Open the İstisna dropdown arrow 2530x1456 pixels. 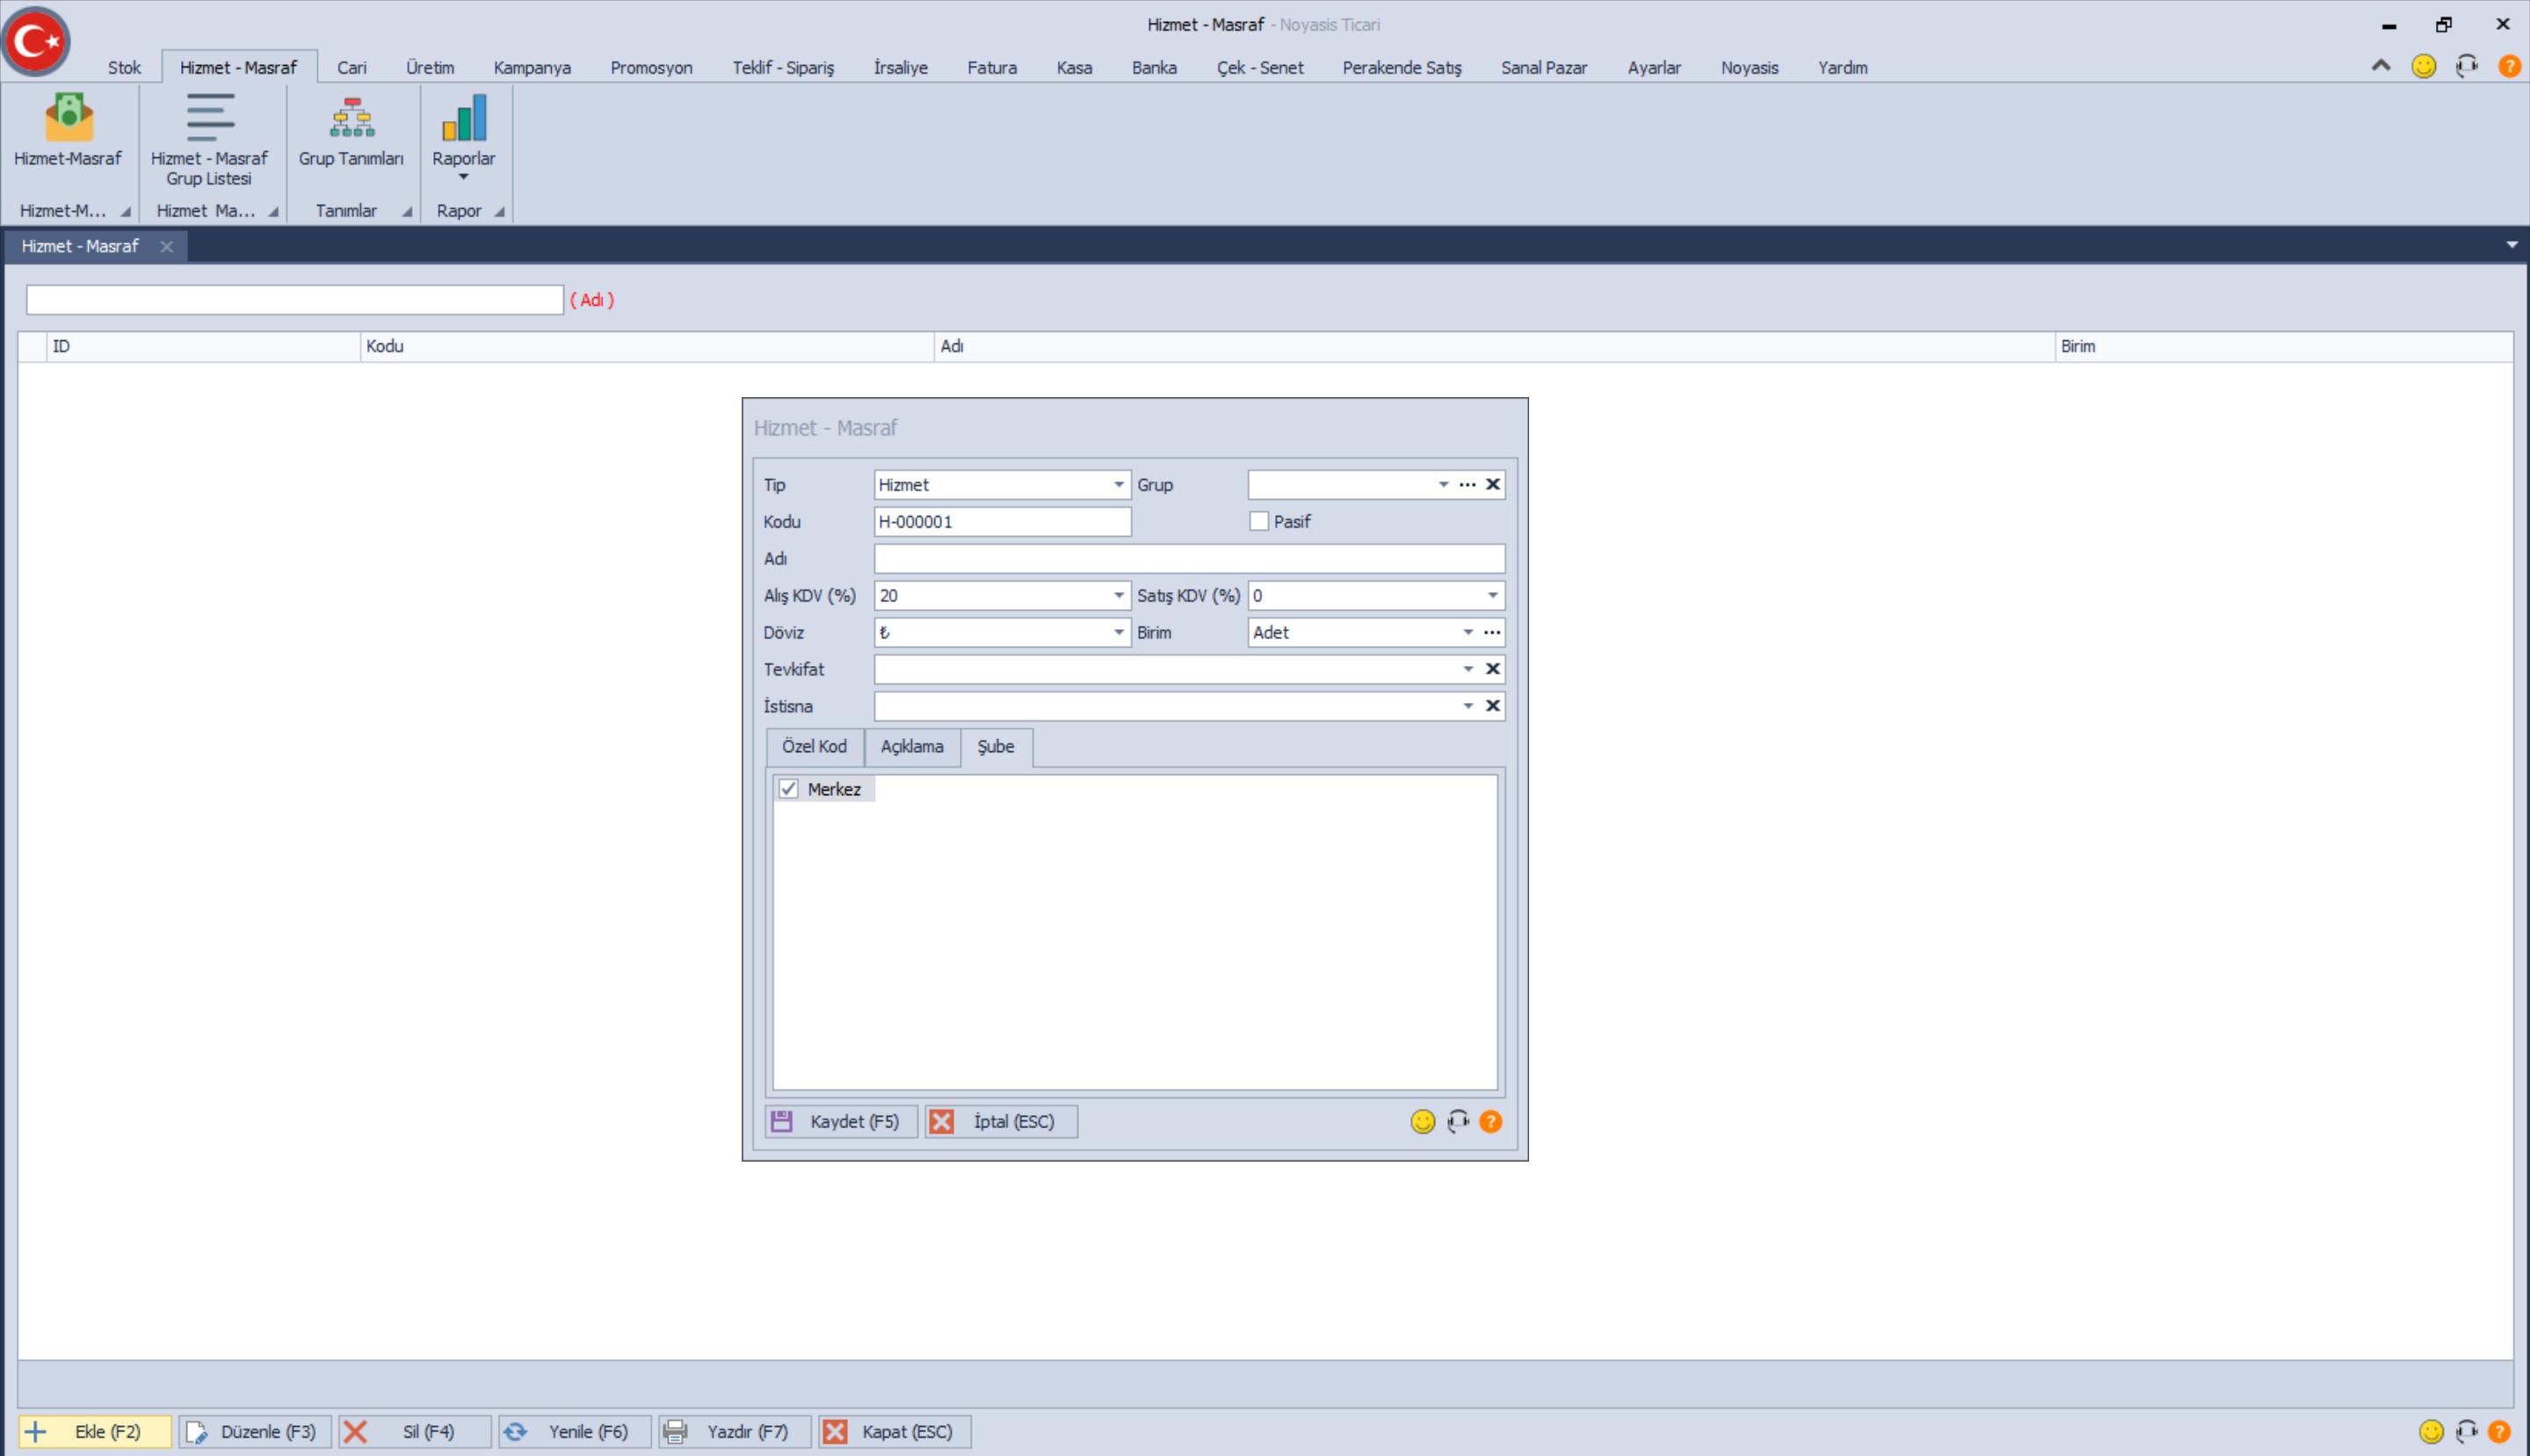(x=1467, y=706)
